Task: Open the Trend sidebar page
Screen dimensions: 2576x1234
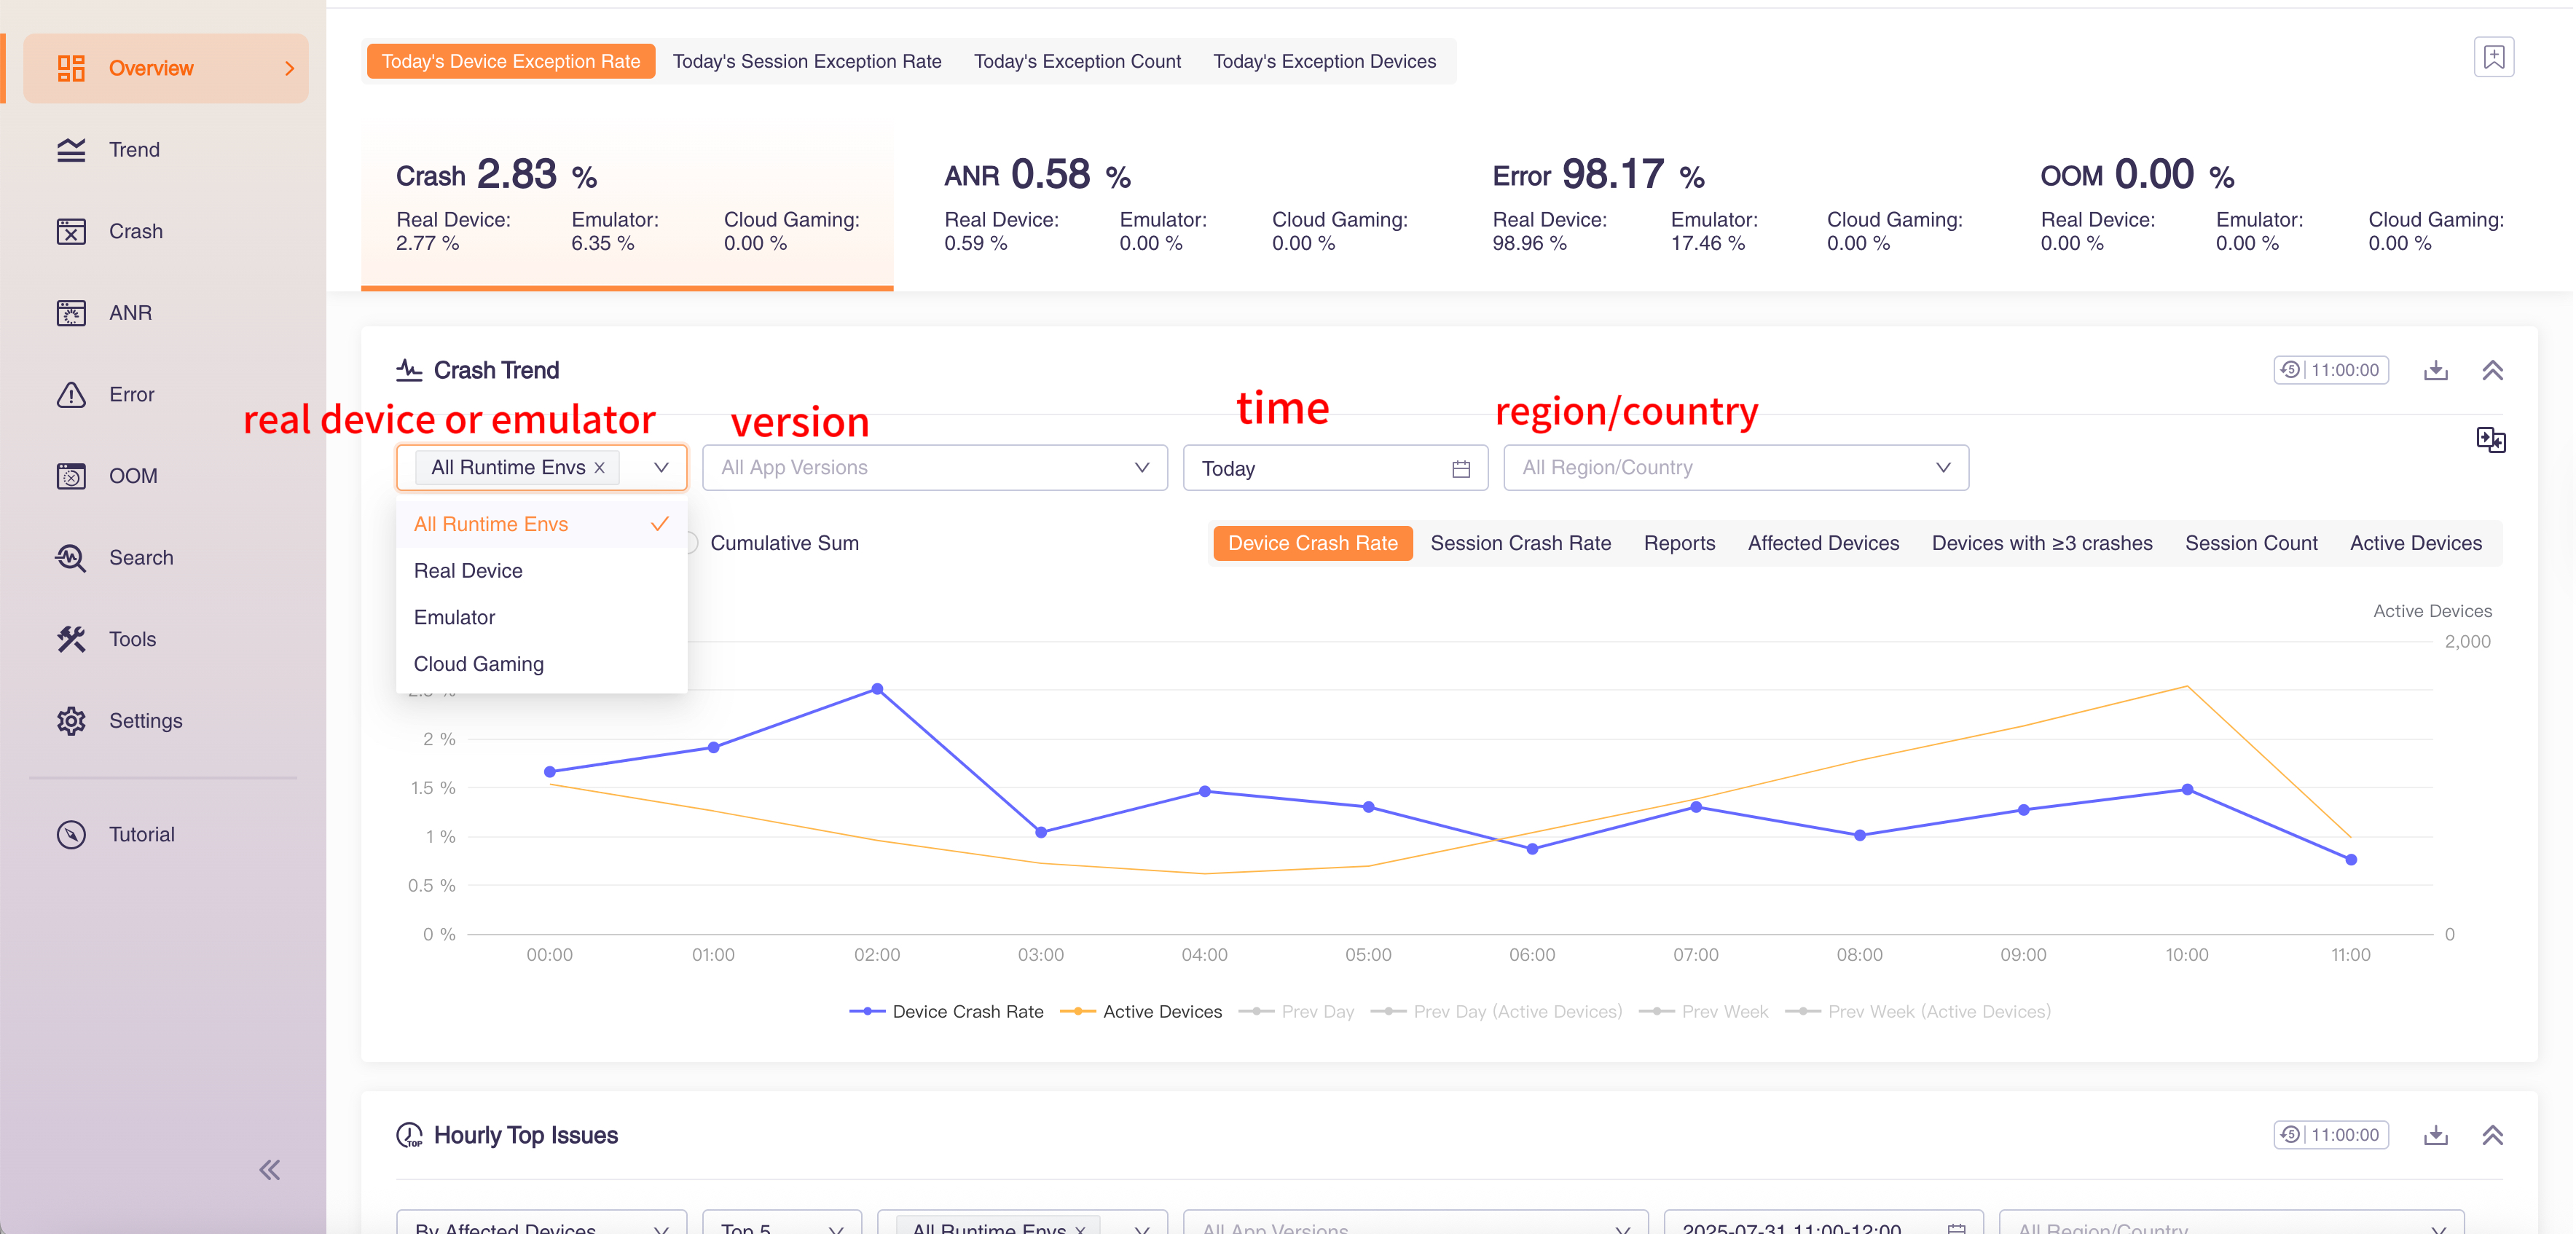Action: 166,150
